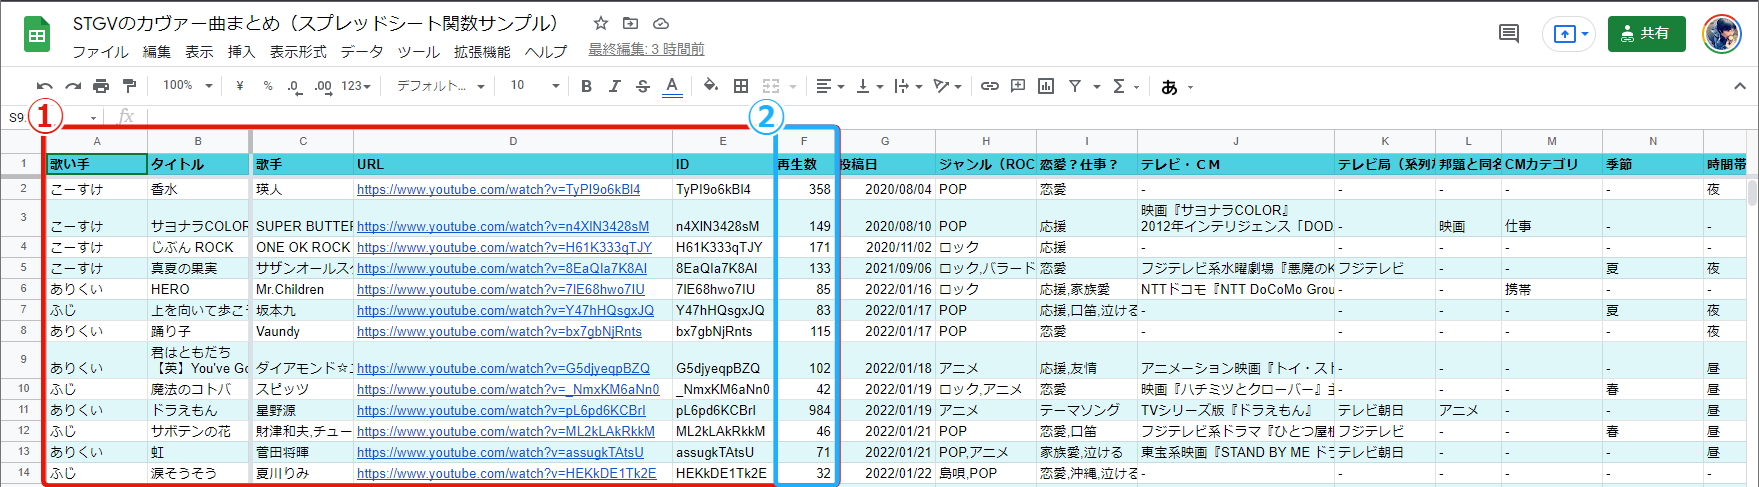Click the green 共有 share button
Viewport: 1759px width, 487px height.
(x=1646, y=33)
